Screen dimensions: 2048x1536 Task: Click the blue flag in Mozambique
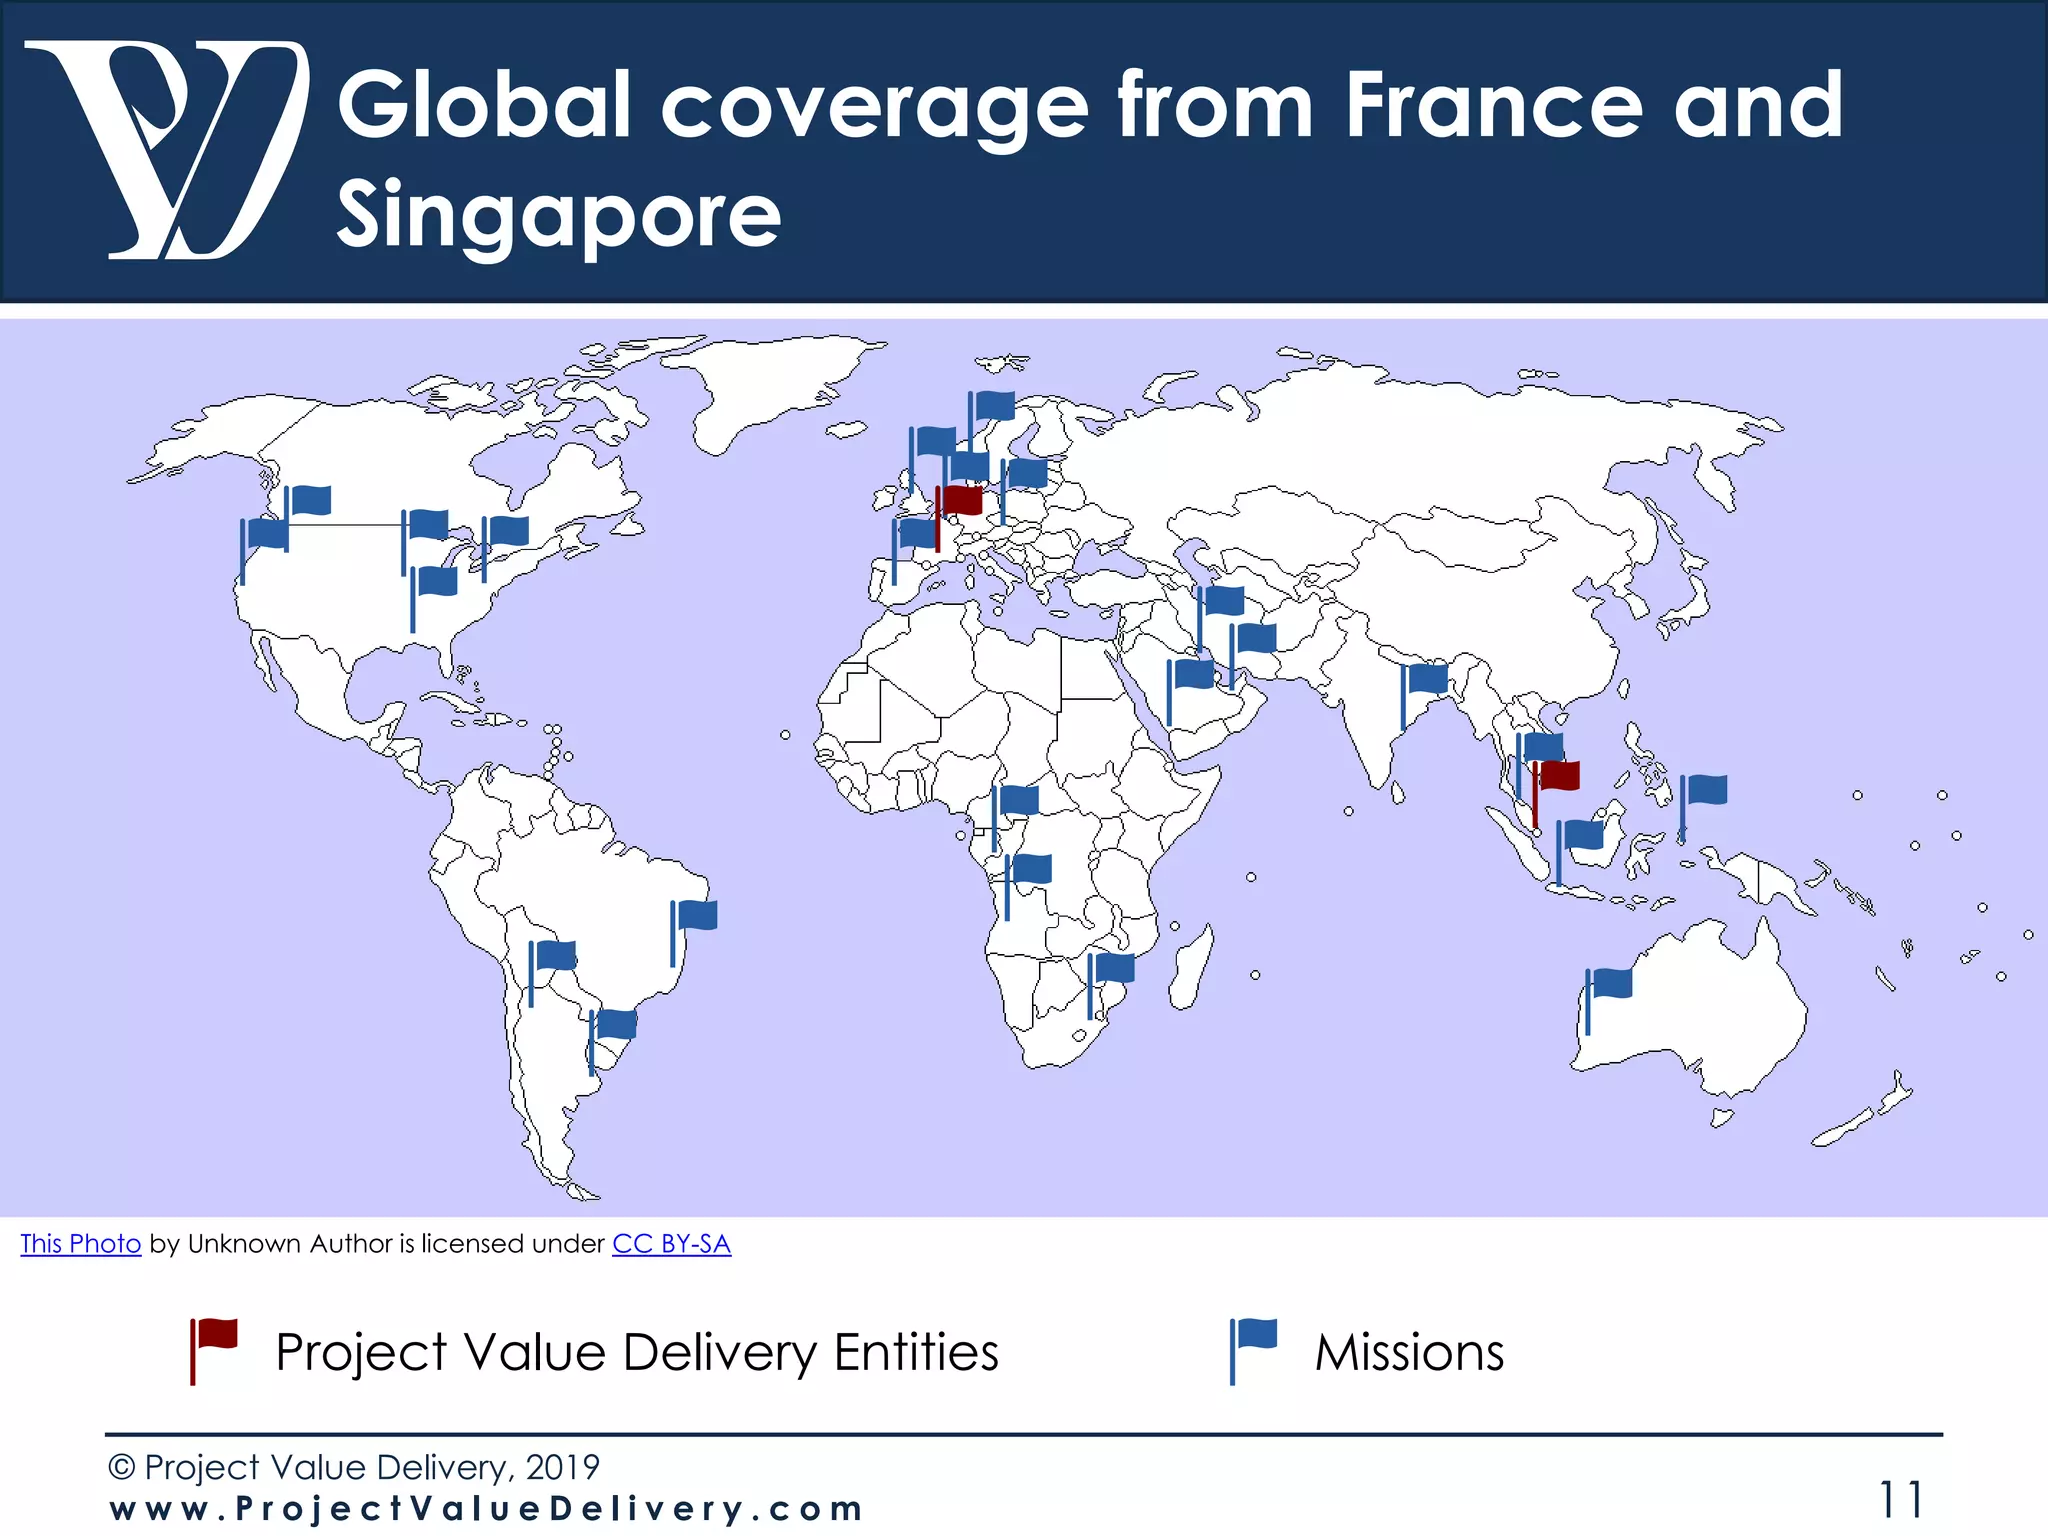pyautogui.click(x=1112, y=986)
